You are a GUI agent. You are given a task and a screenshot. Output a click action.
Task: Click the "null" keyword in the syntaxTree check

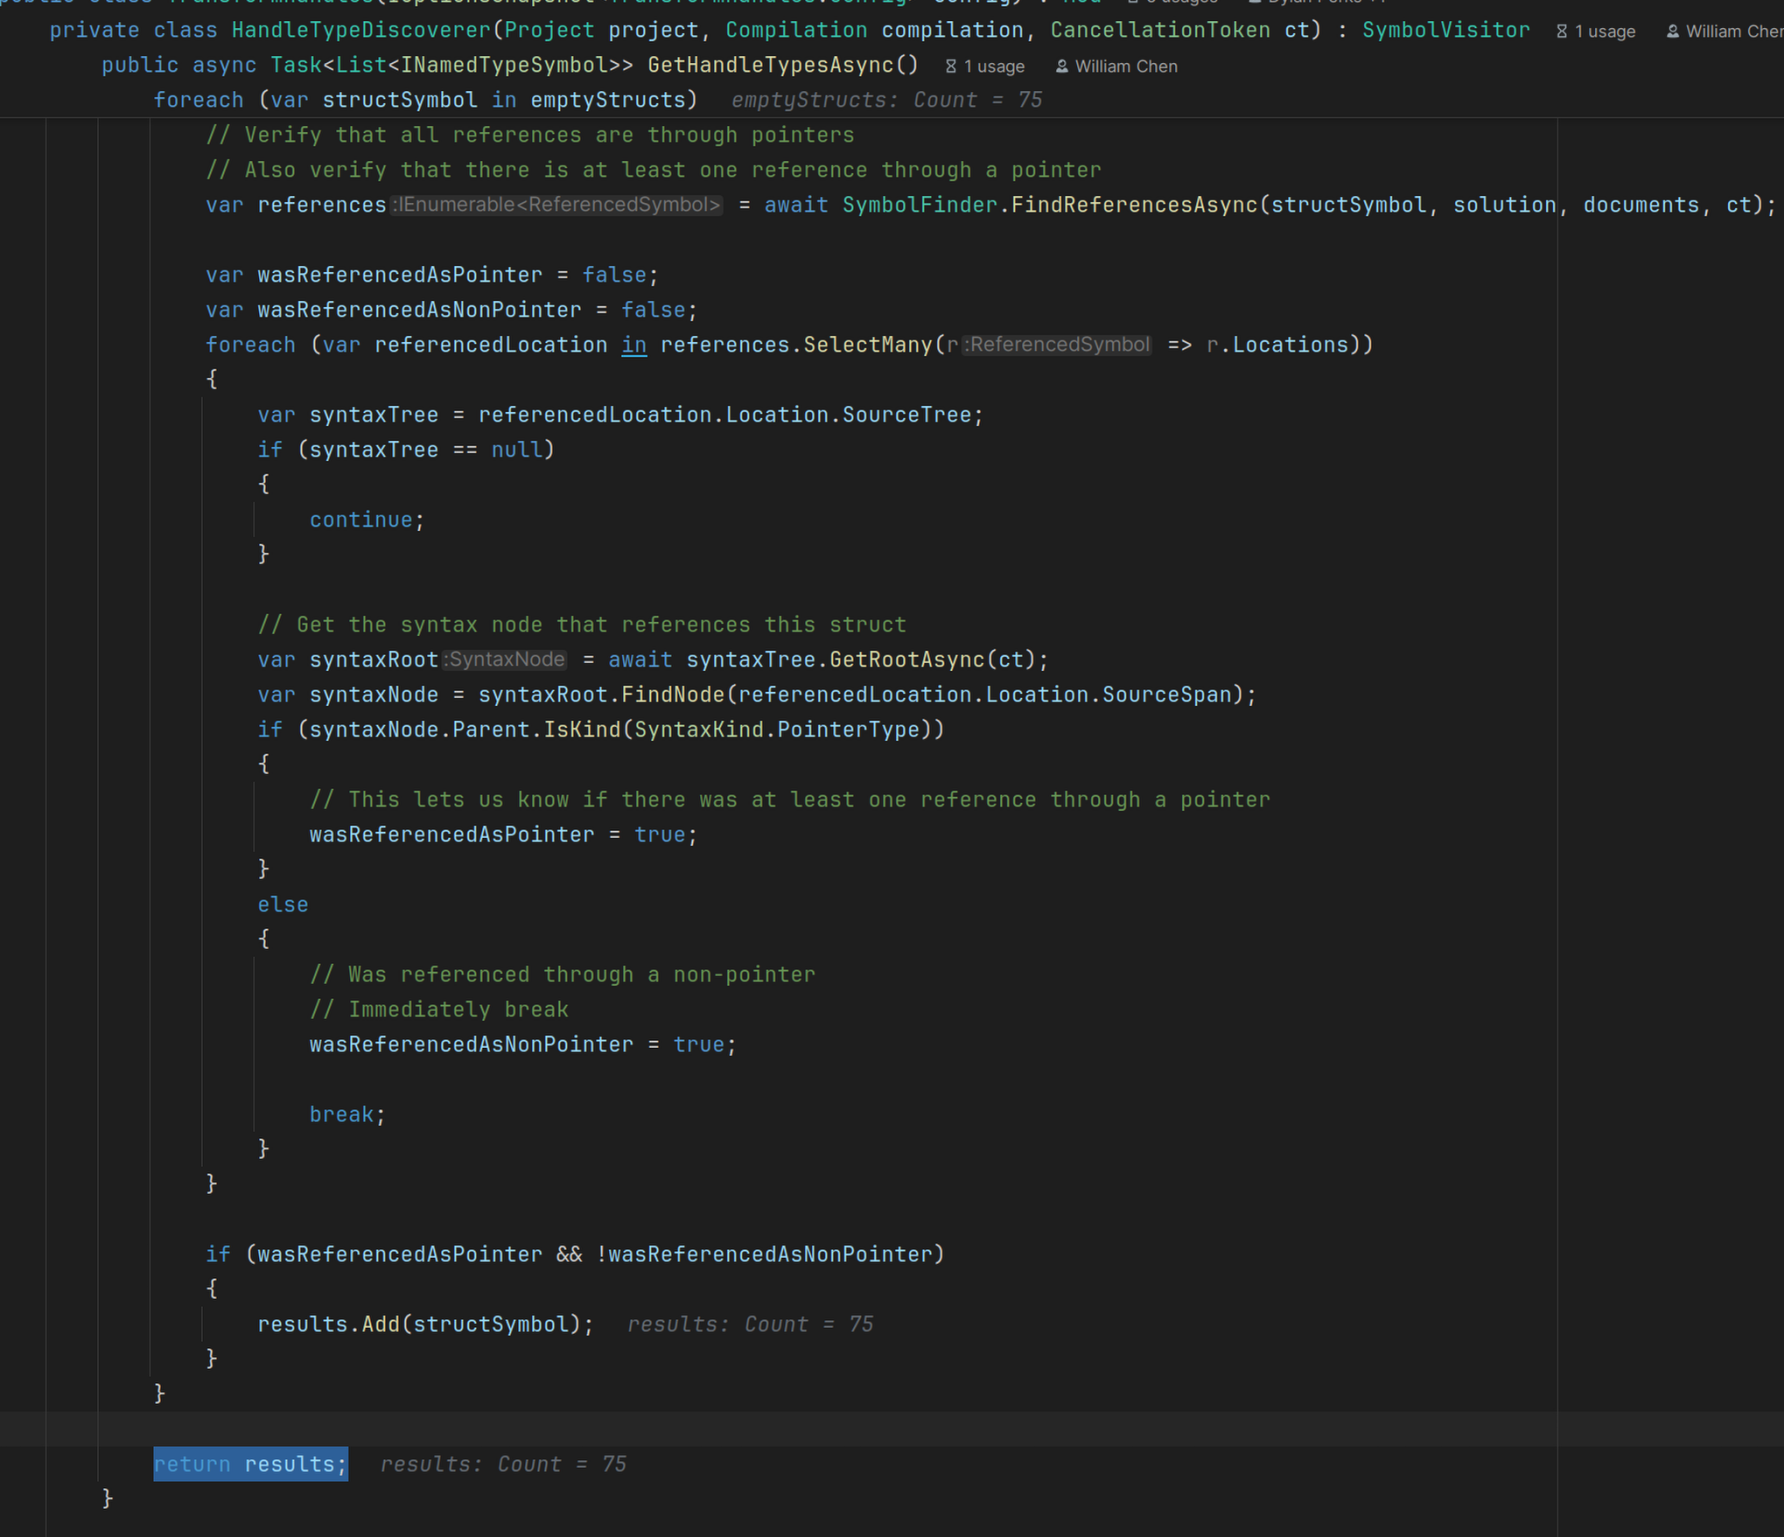516,450
